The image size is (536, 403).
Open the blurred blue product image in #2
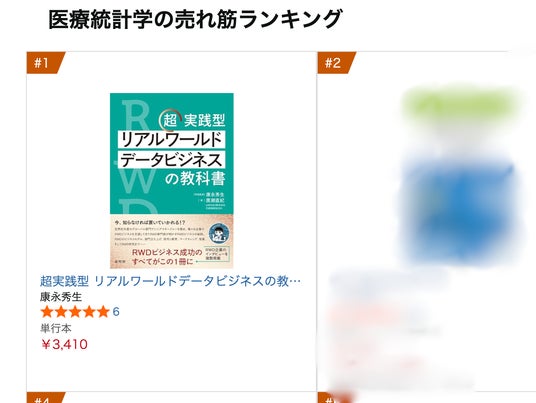[x=460, y=212]
